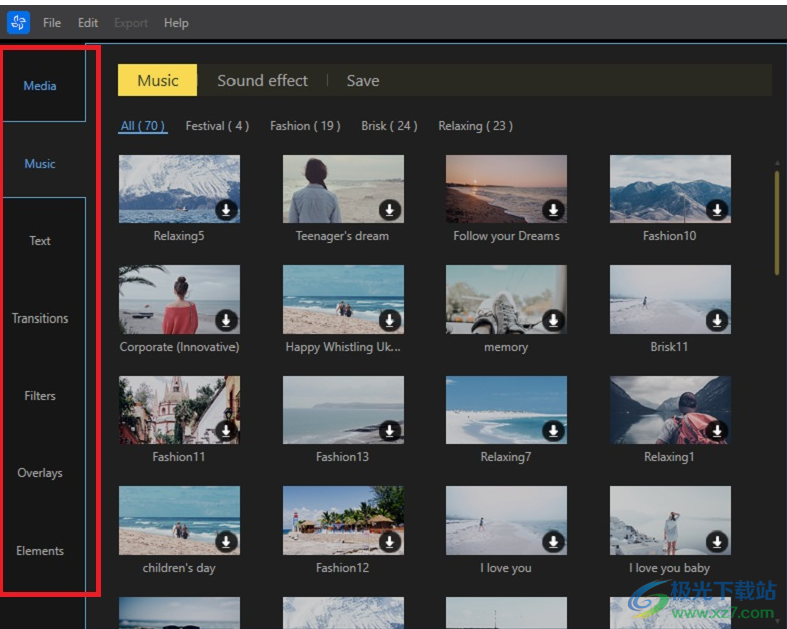Select the Fashion10 mountain thumbnail

tap(670, 189)
